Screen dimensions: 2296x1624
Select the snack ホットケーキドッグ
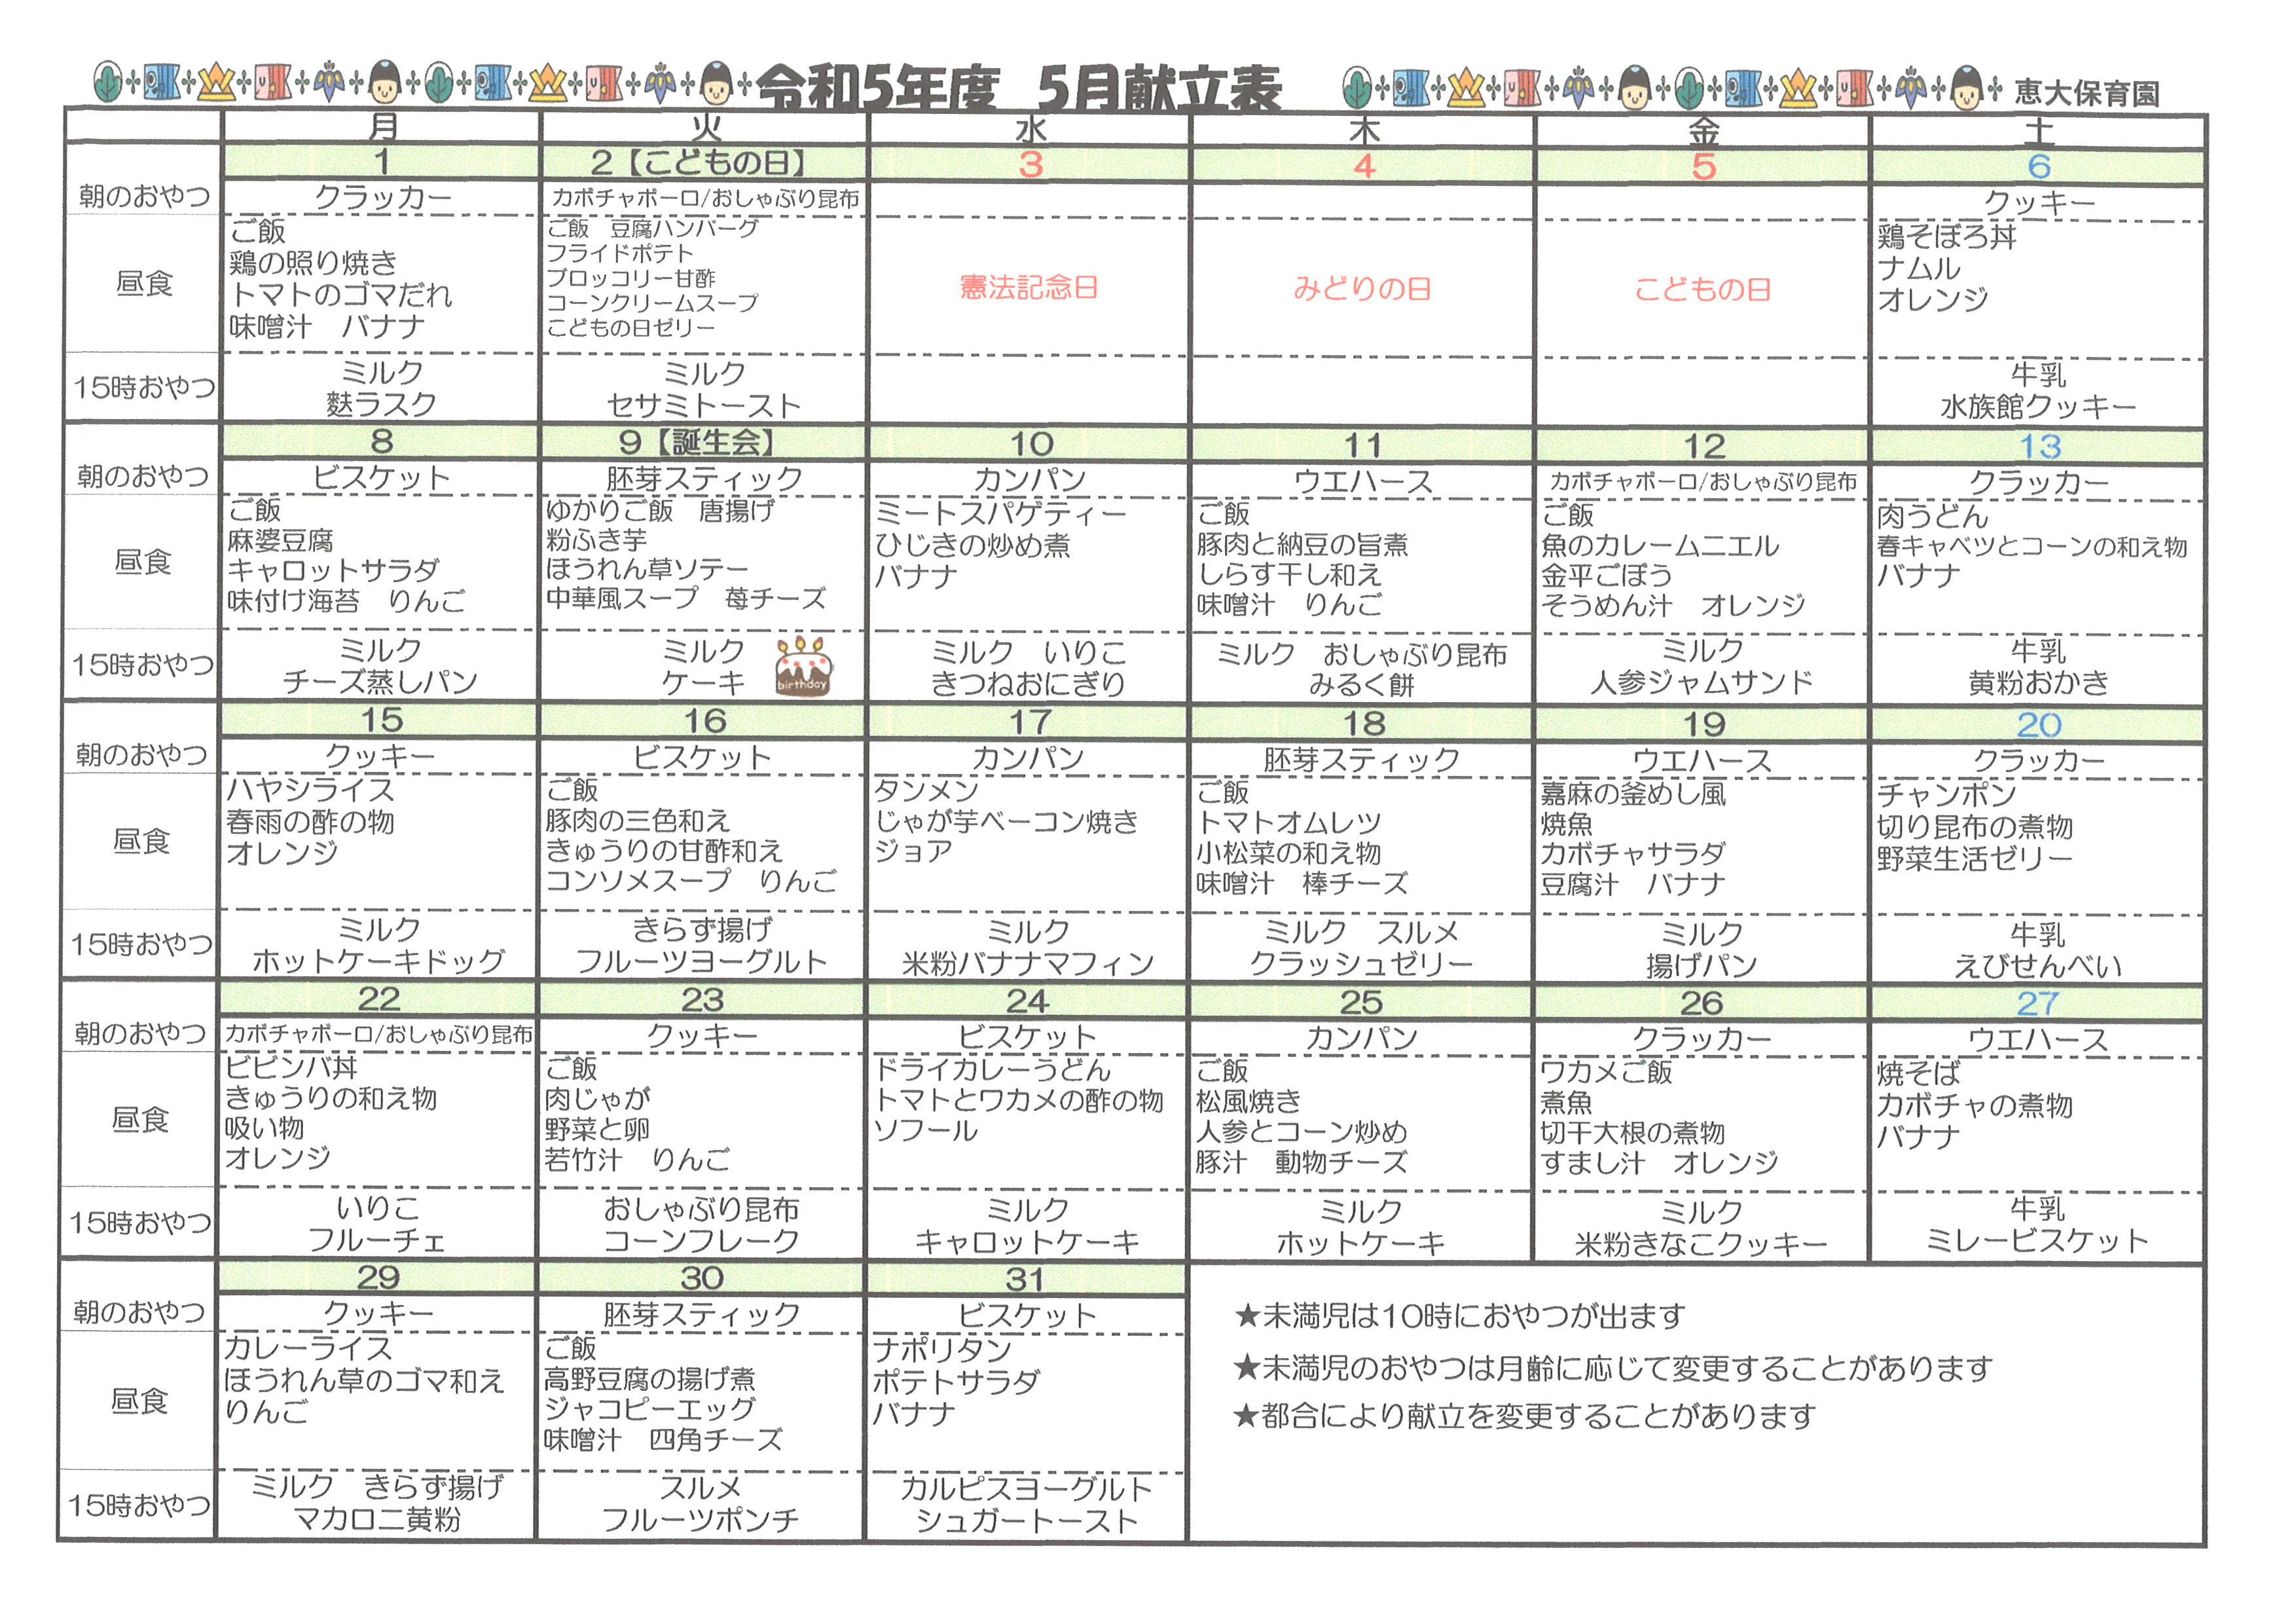[378, 961]
